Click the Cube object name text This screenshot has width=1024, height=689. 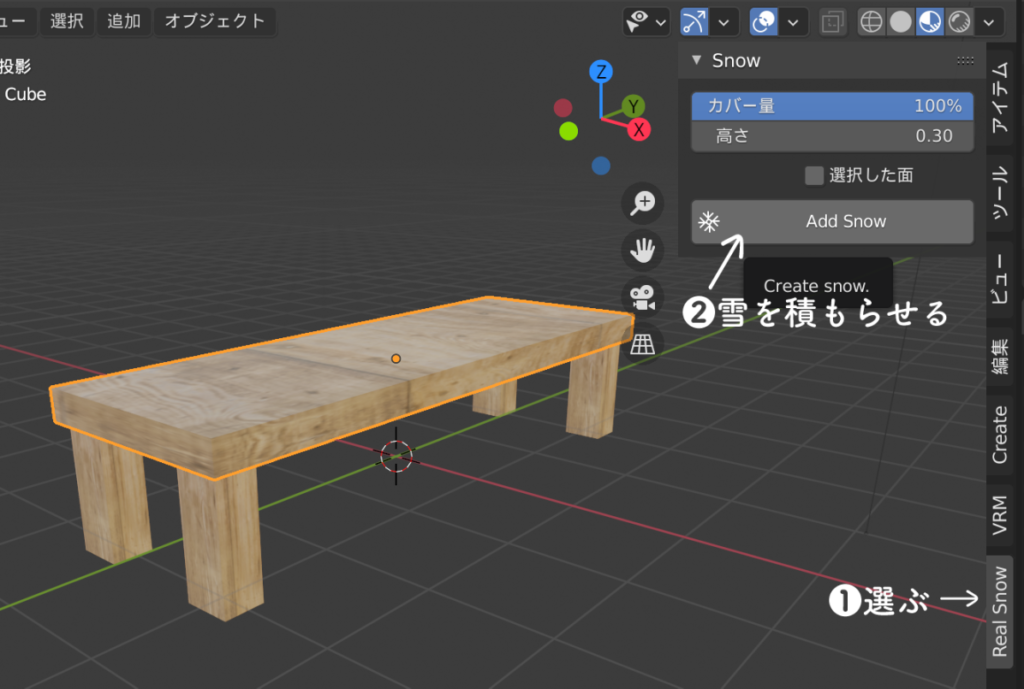point(25,94)
